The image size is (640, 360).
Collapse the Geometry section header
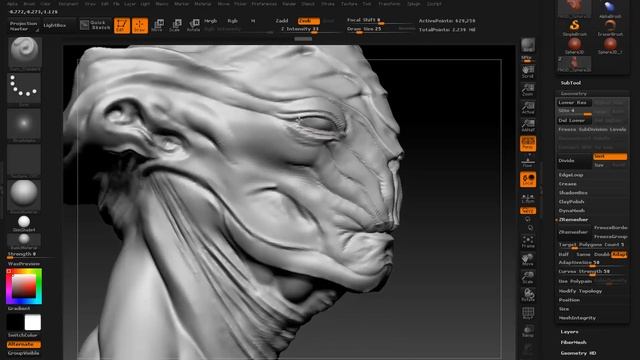(574, 93)
